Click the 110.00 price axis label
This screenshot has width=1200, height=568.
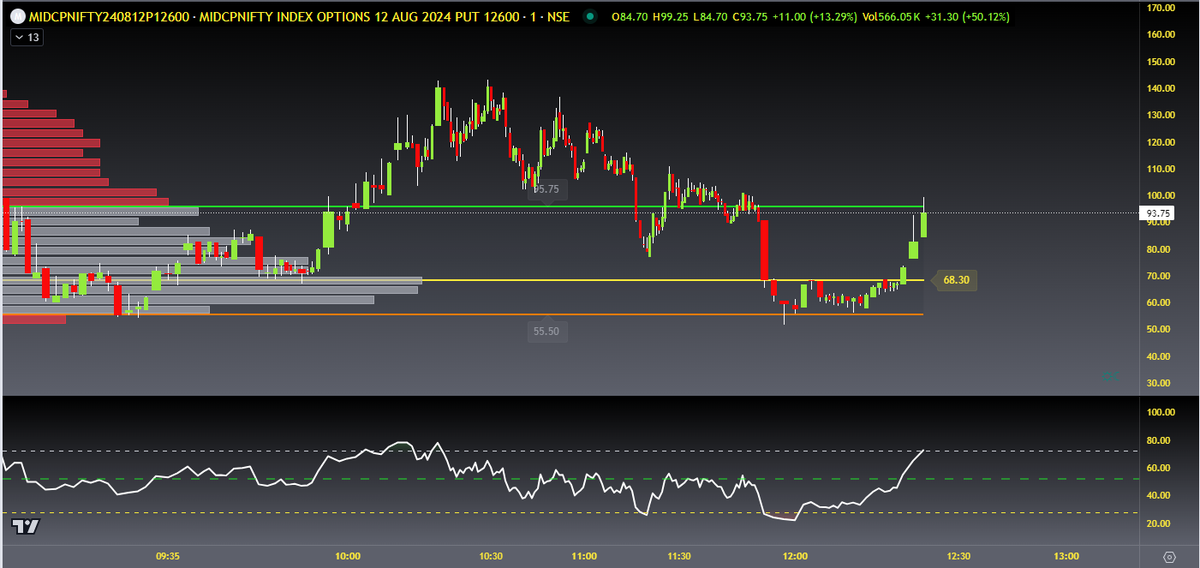(x=1160, y=169)
